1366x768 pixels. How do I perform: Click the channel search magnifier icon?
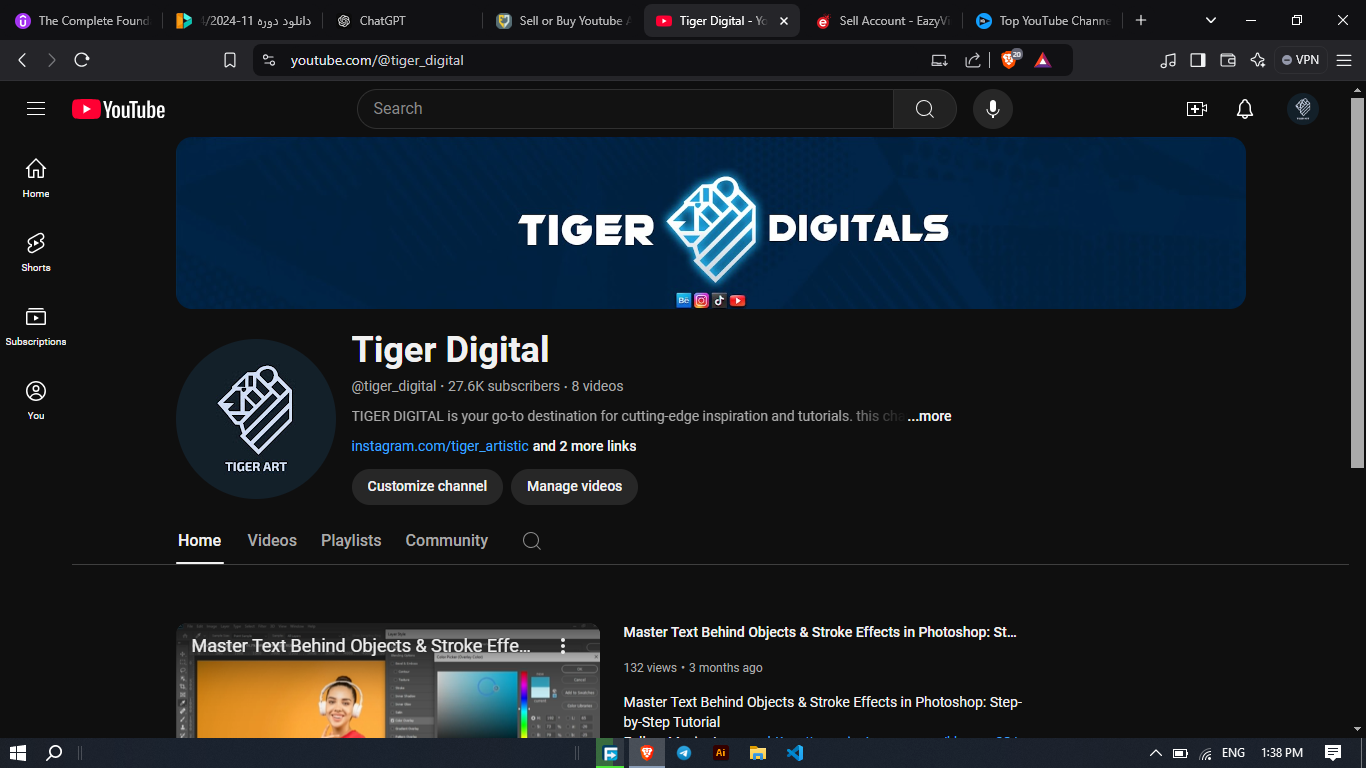coord(532,541)
